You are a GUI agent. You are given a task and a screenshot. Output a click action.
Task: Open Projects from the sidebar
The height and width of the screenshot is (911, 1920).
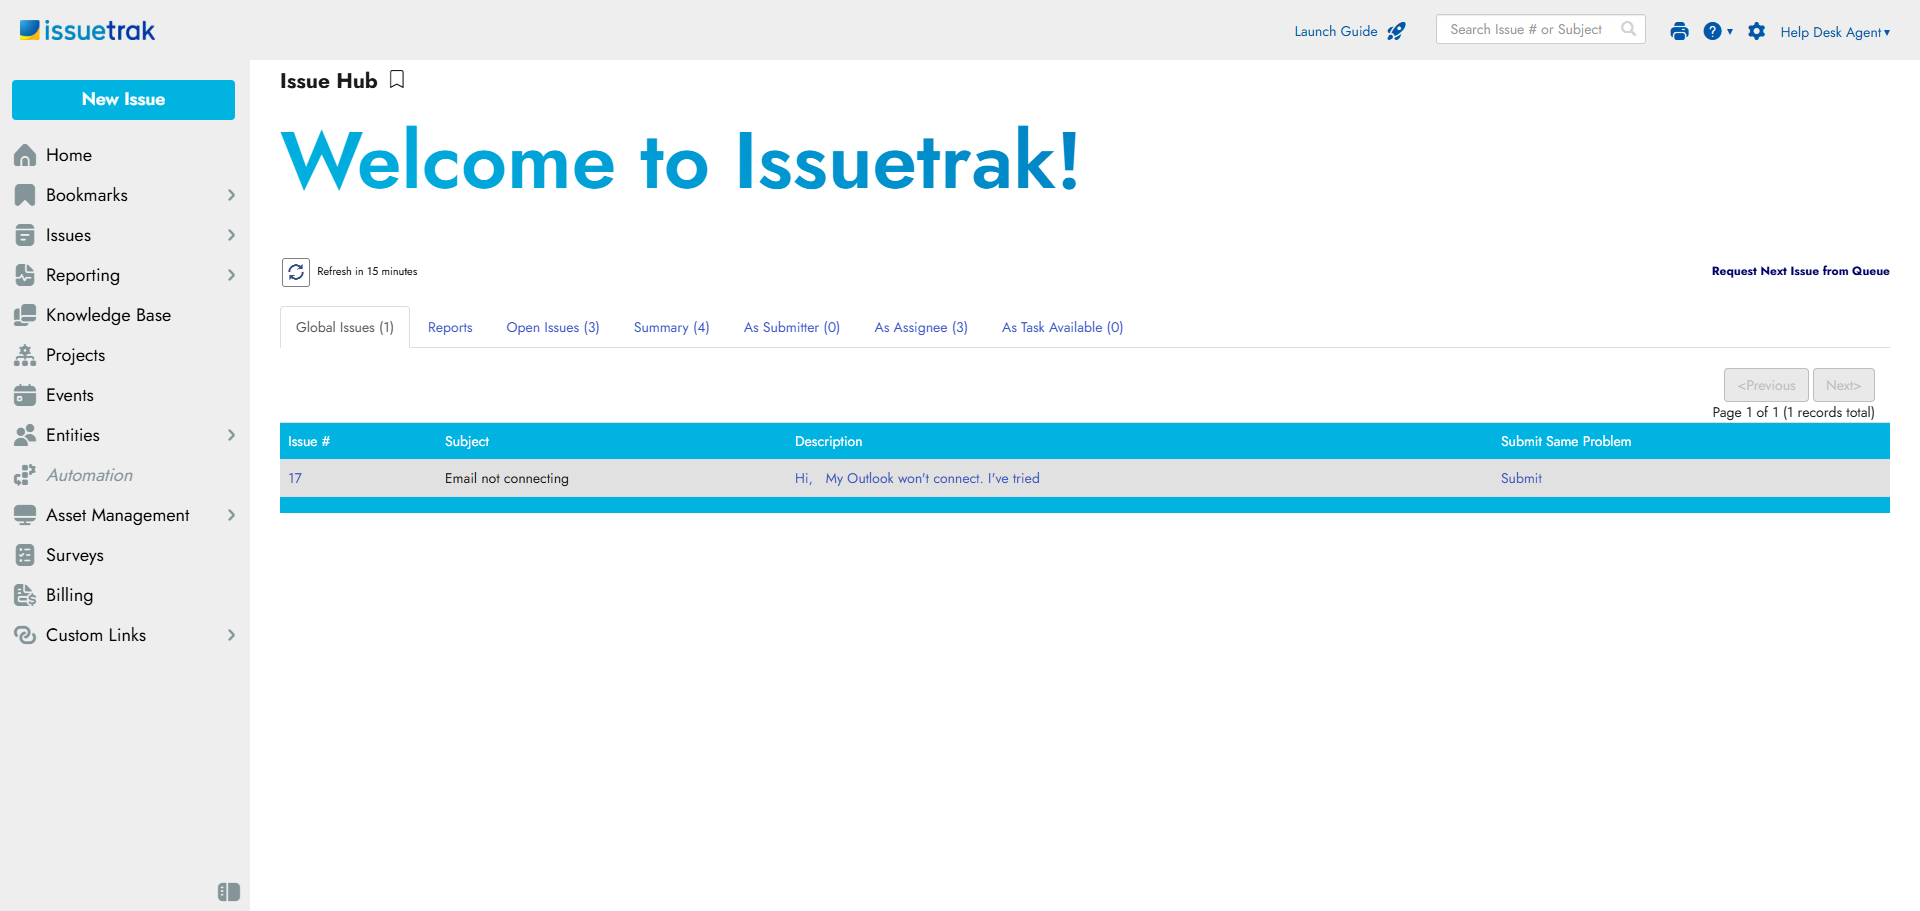coord(75,355)
